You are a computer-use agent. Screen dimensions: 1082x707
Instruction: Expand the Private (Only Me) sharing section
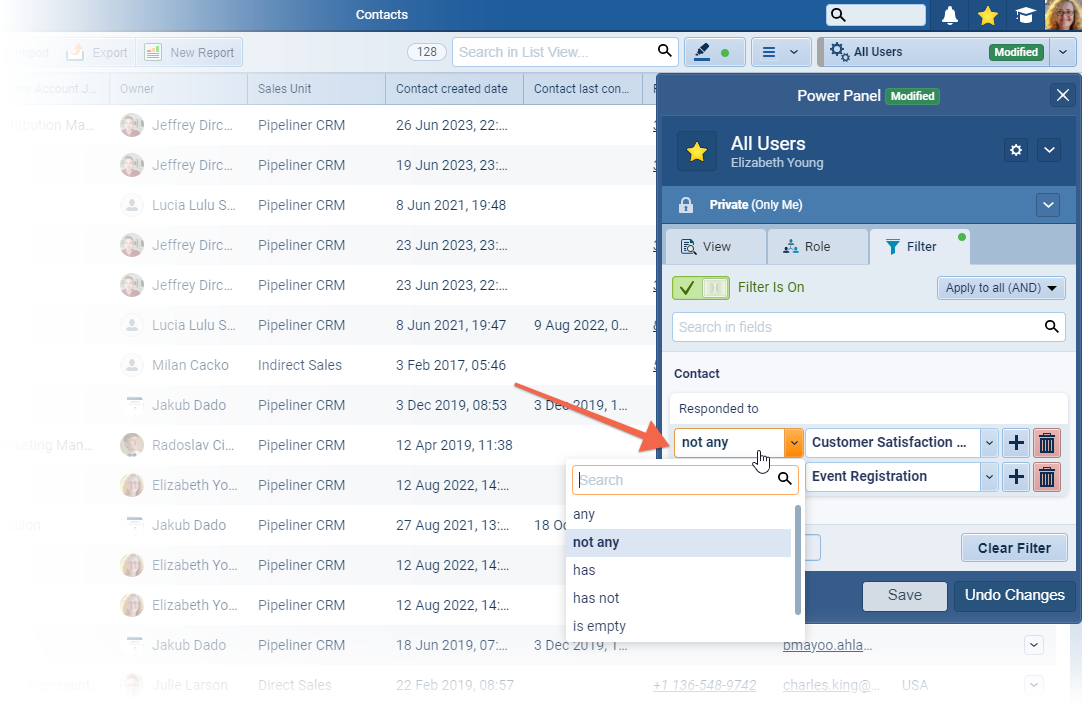(x=1047, y=205)
